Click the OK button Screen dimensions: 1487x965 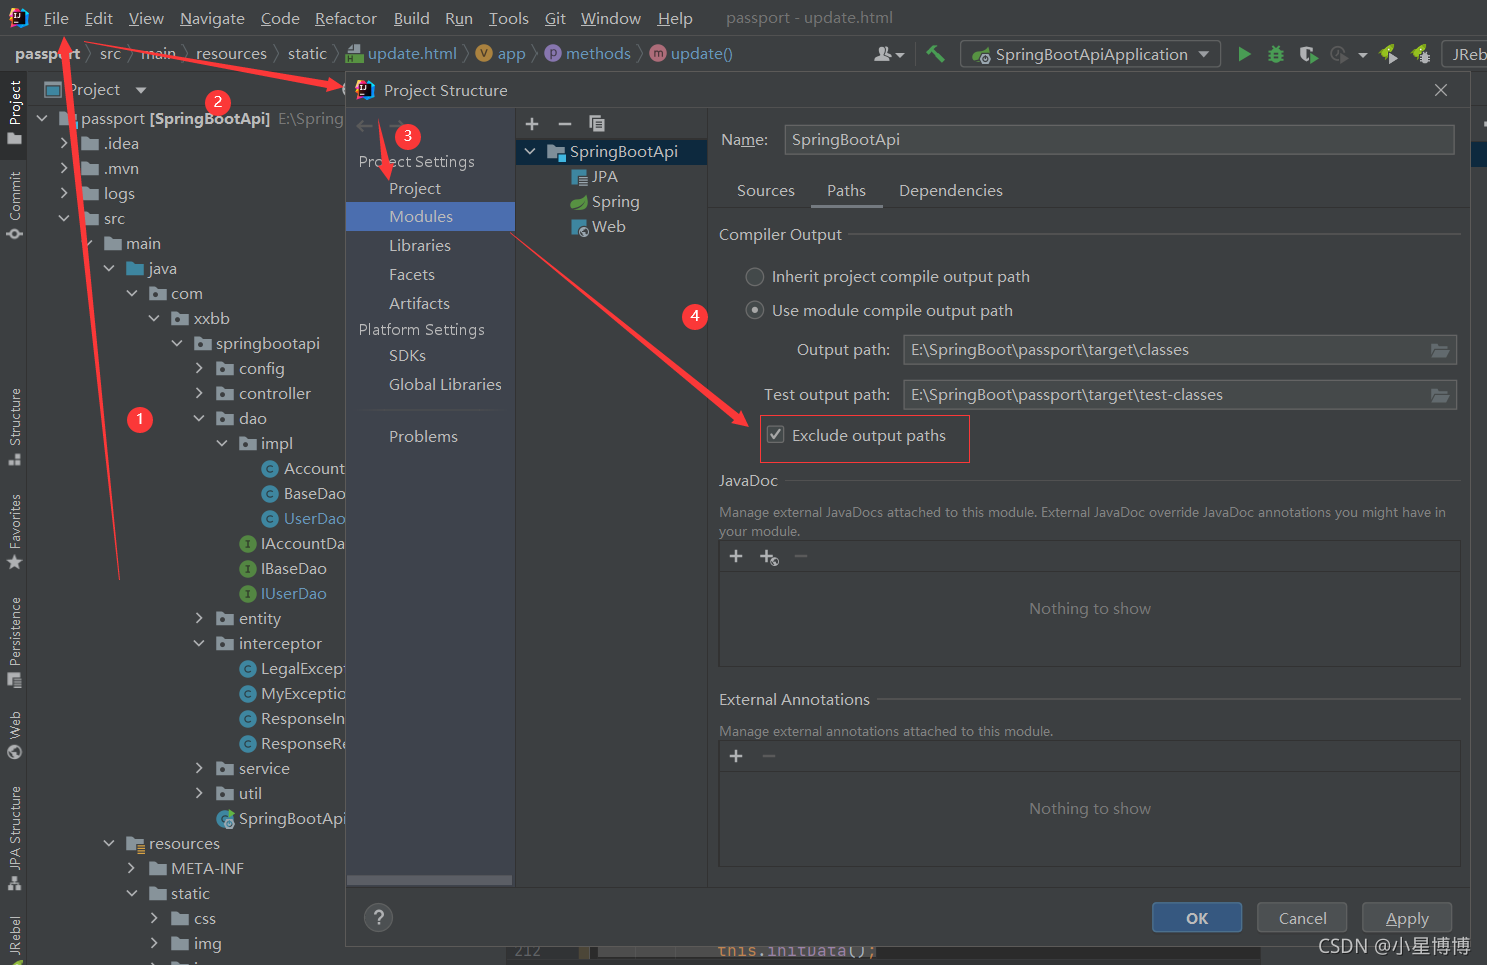(1197, 918)
